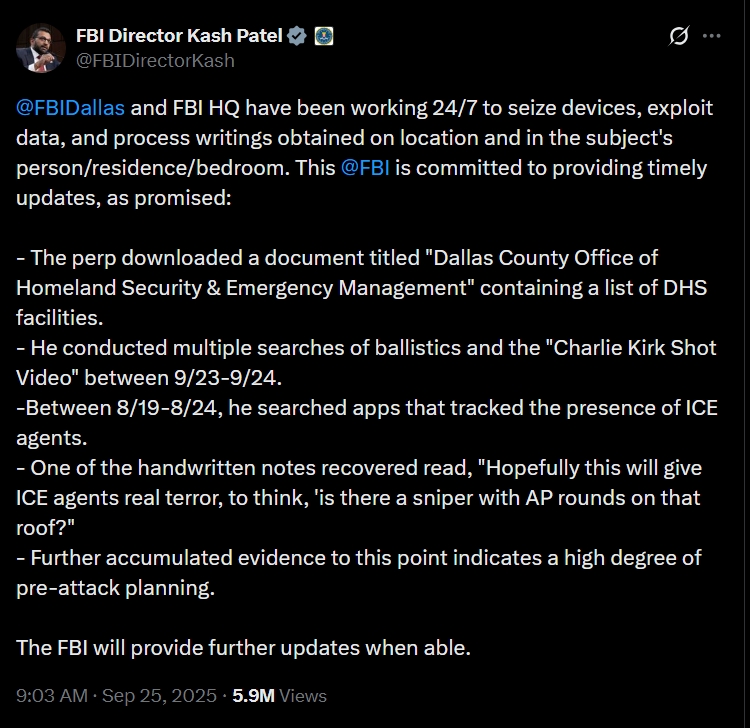Follow the blue @FBI mention link
Viewport: 750px width, 728px height.
click(365, 168)
